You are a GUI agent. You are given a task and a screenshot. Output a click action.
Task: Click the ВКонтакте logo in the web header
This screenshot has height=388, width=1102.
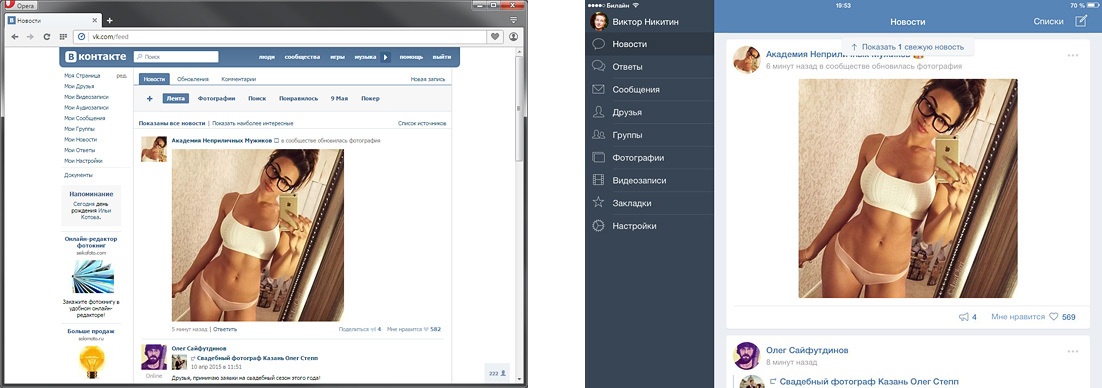click(x=96, y=56)
